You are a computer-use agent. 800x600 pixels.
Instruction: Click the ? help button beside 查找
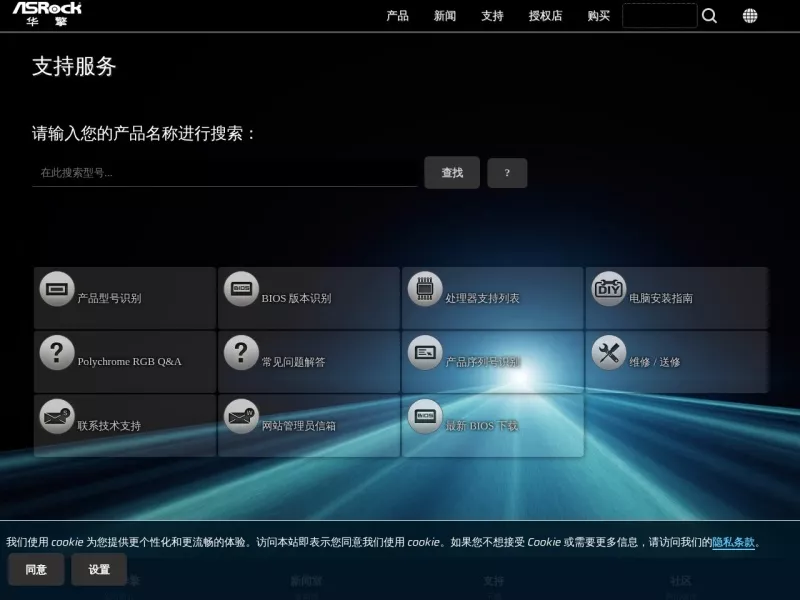click(507, 173)
